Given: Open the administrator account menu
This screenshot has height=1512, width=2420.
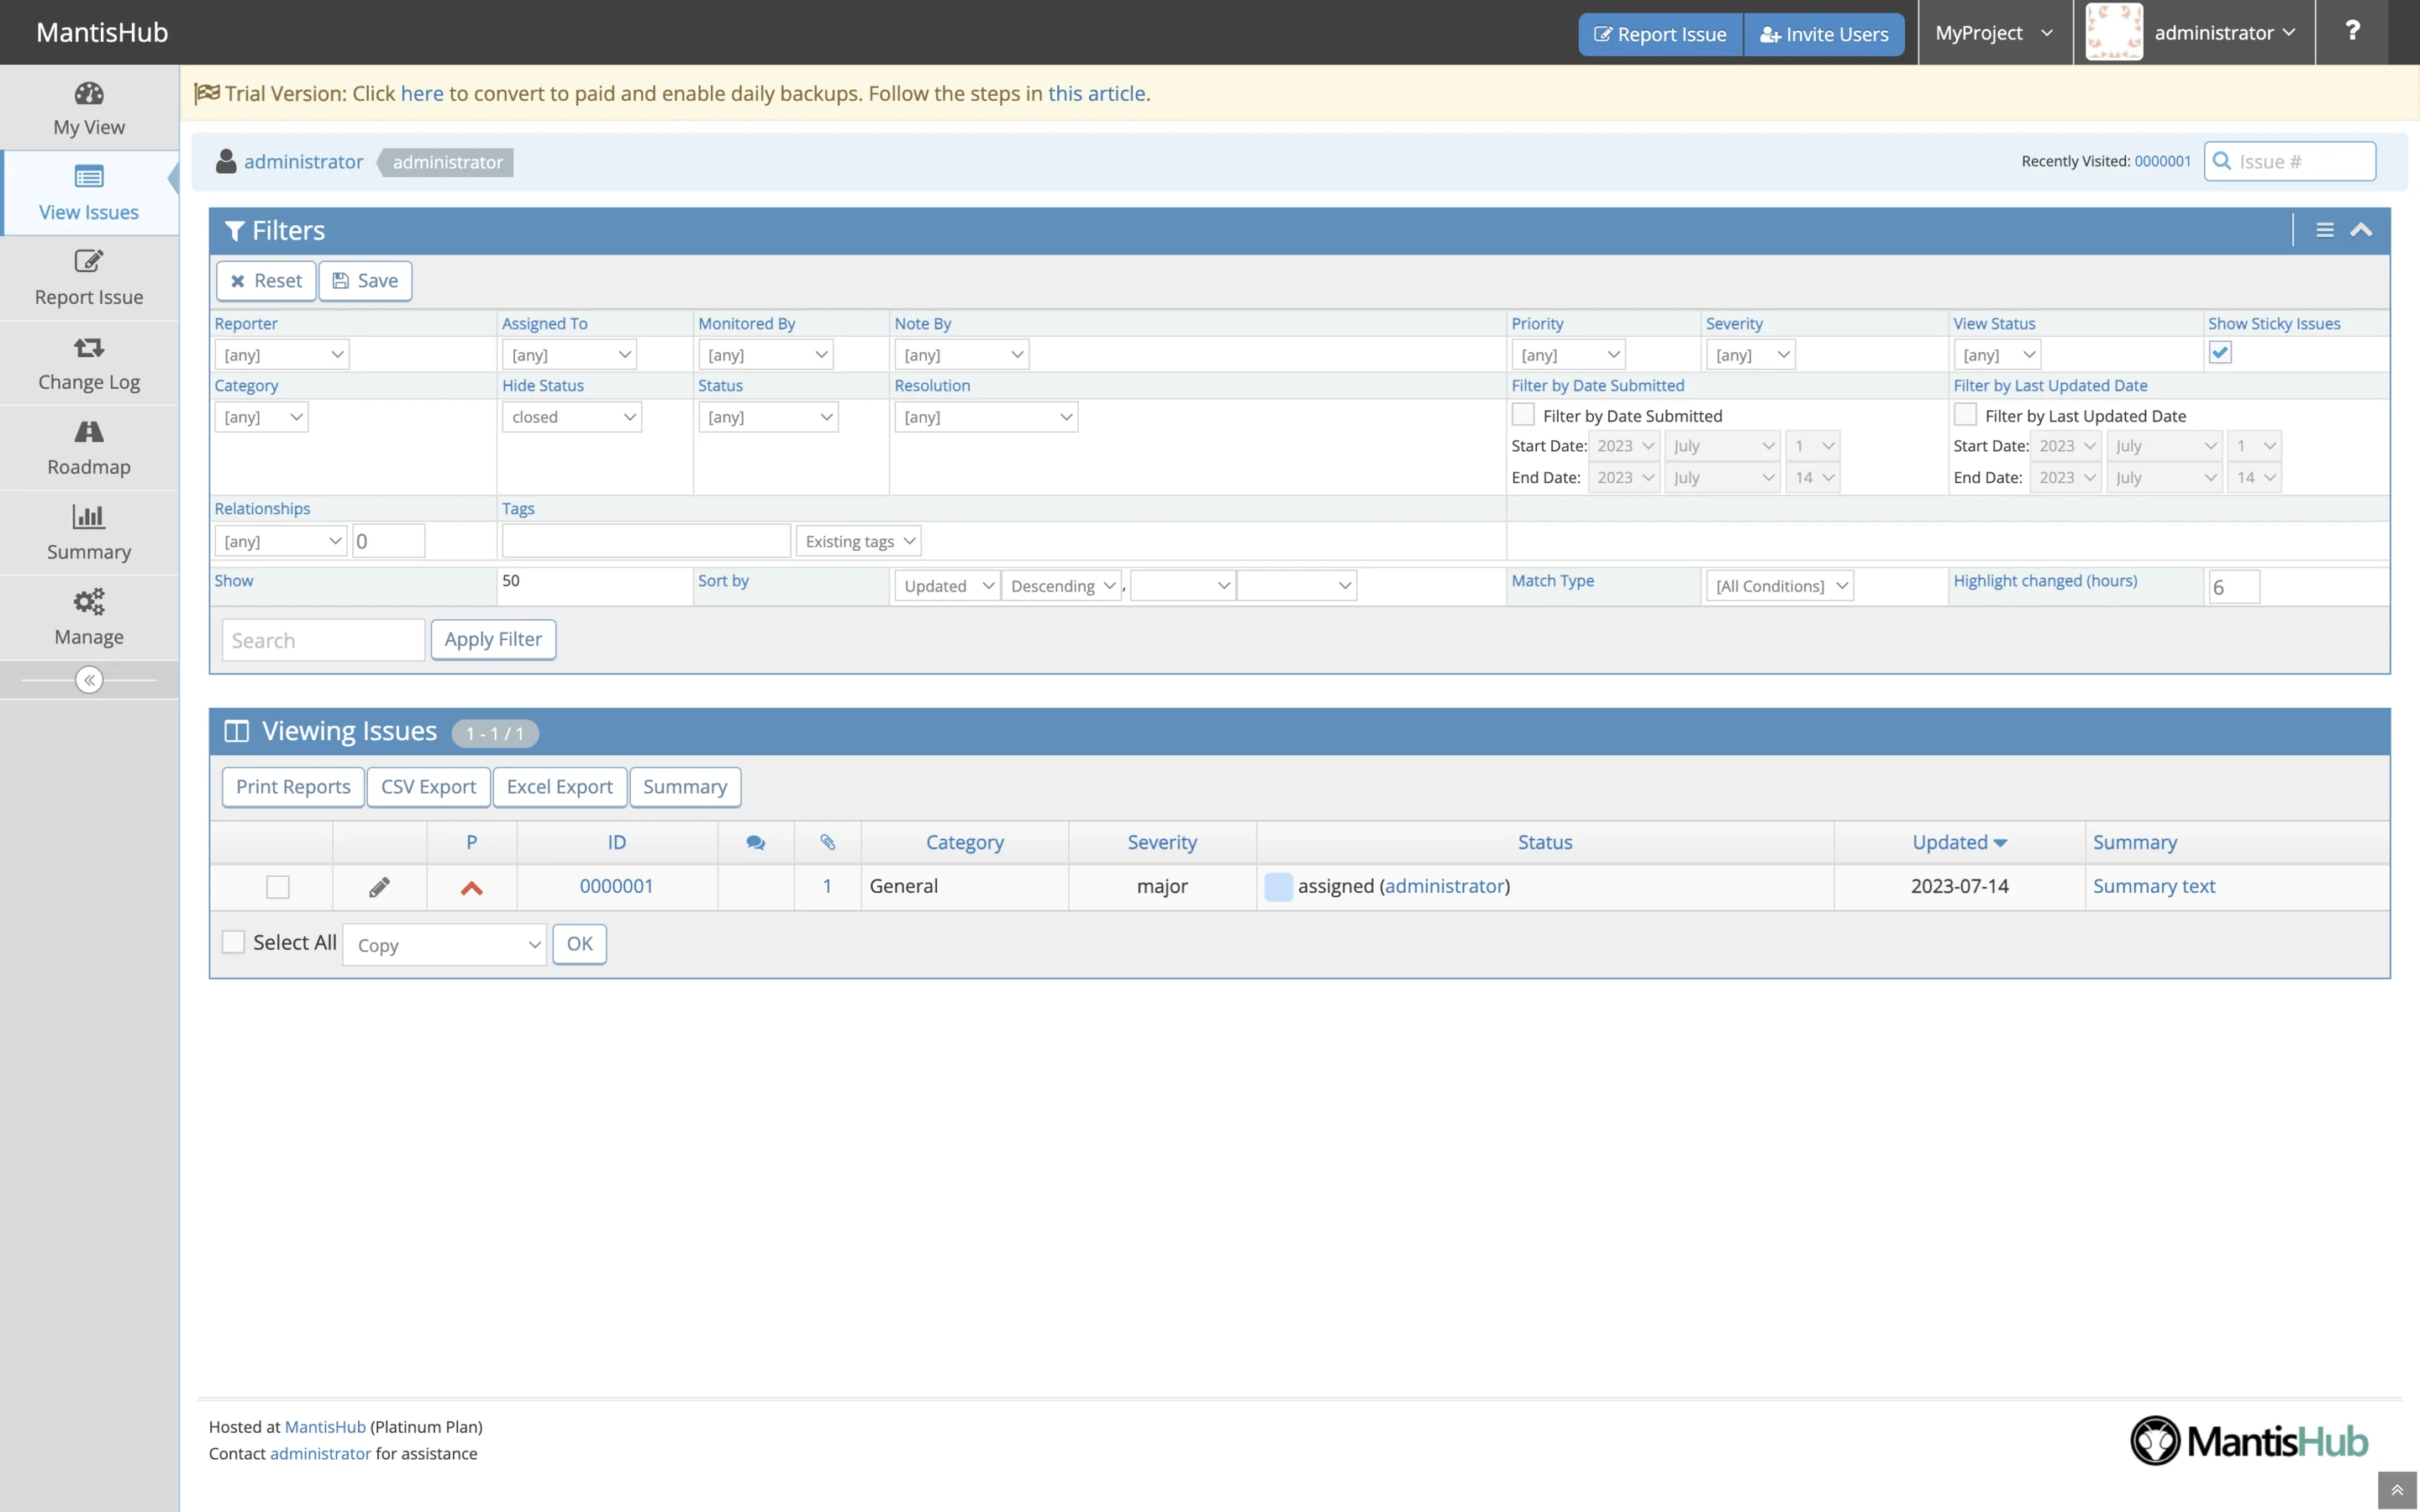Looking at the screenshot, I should tap(2225, 33).
